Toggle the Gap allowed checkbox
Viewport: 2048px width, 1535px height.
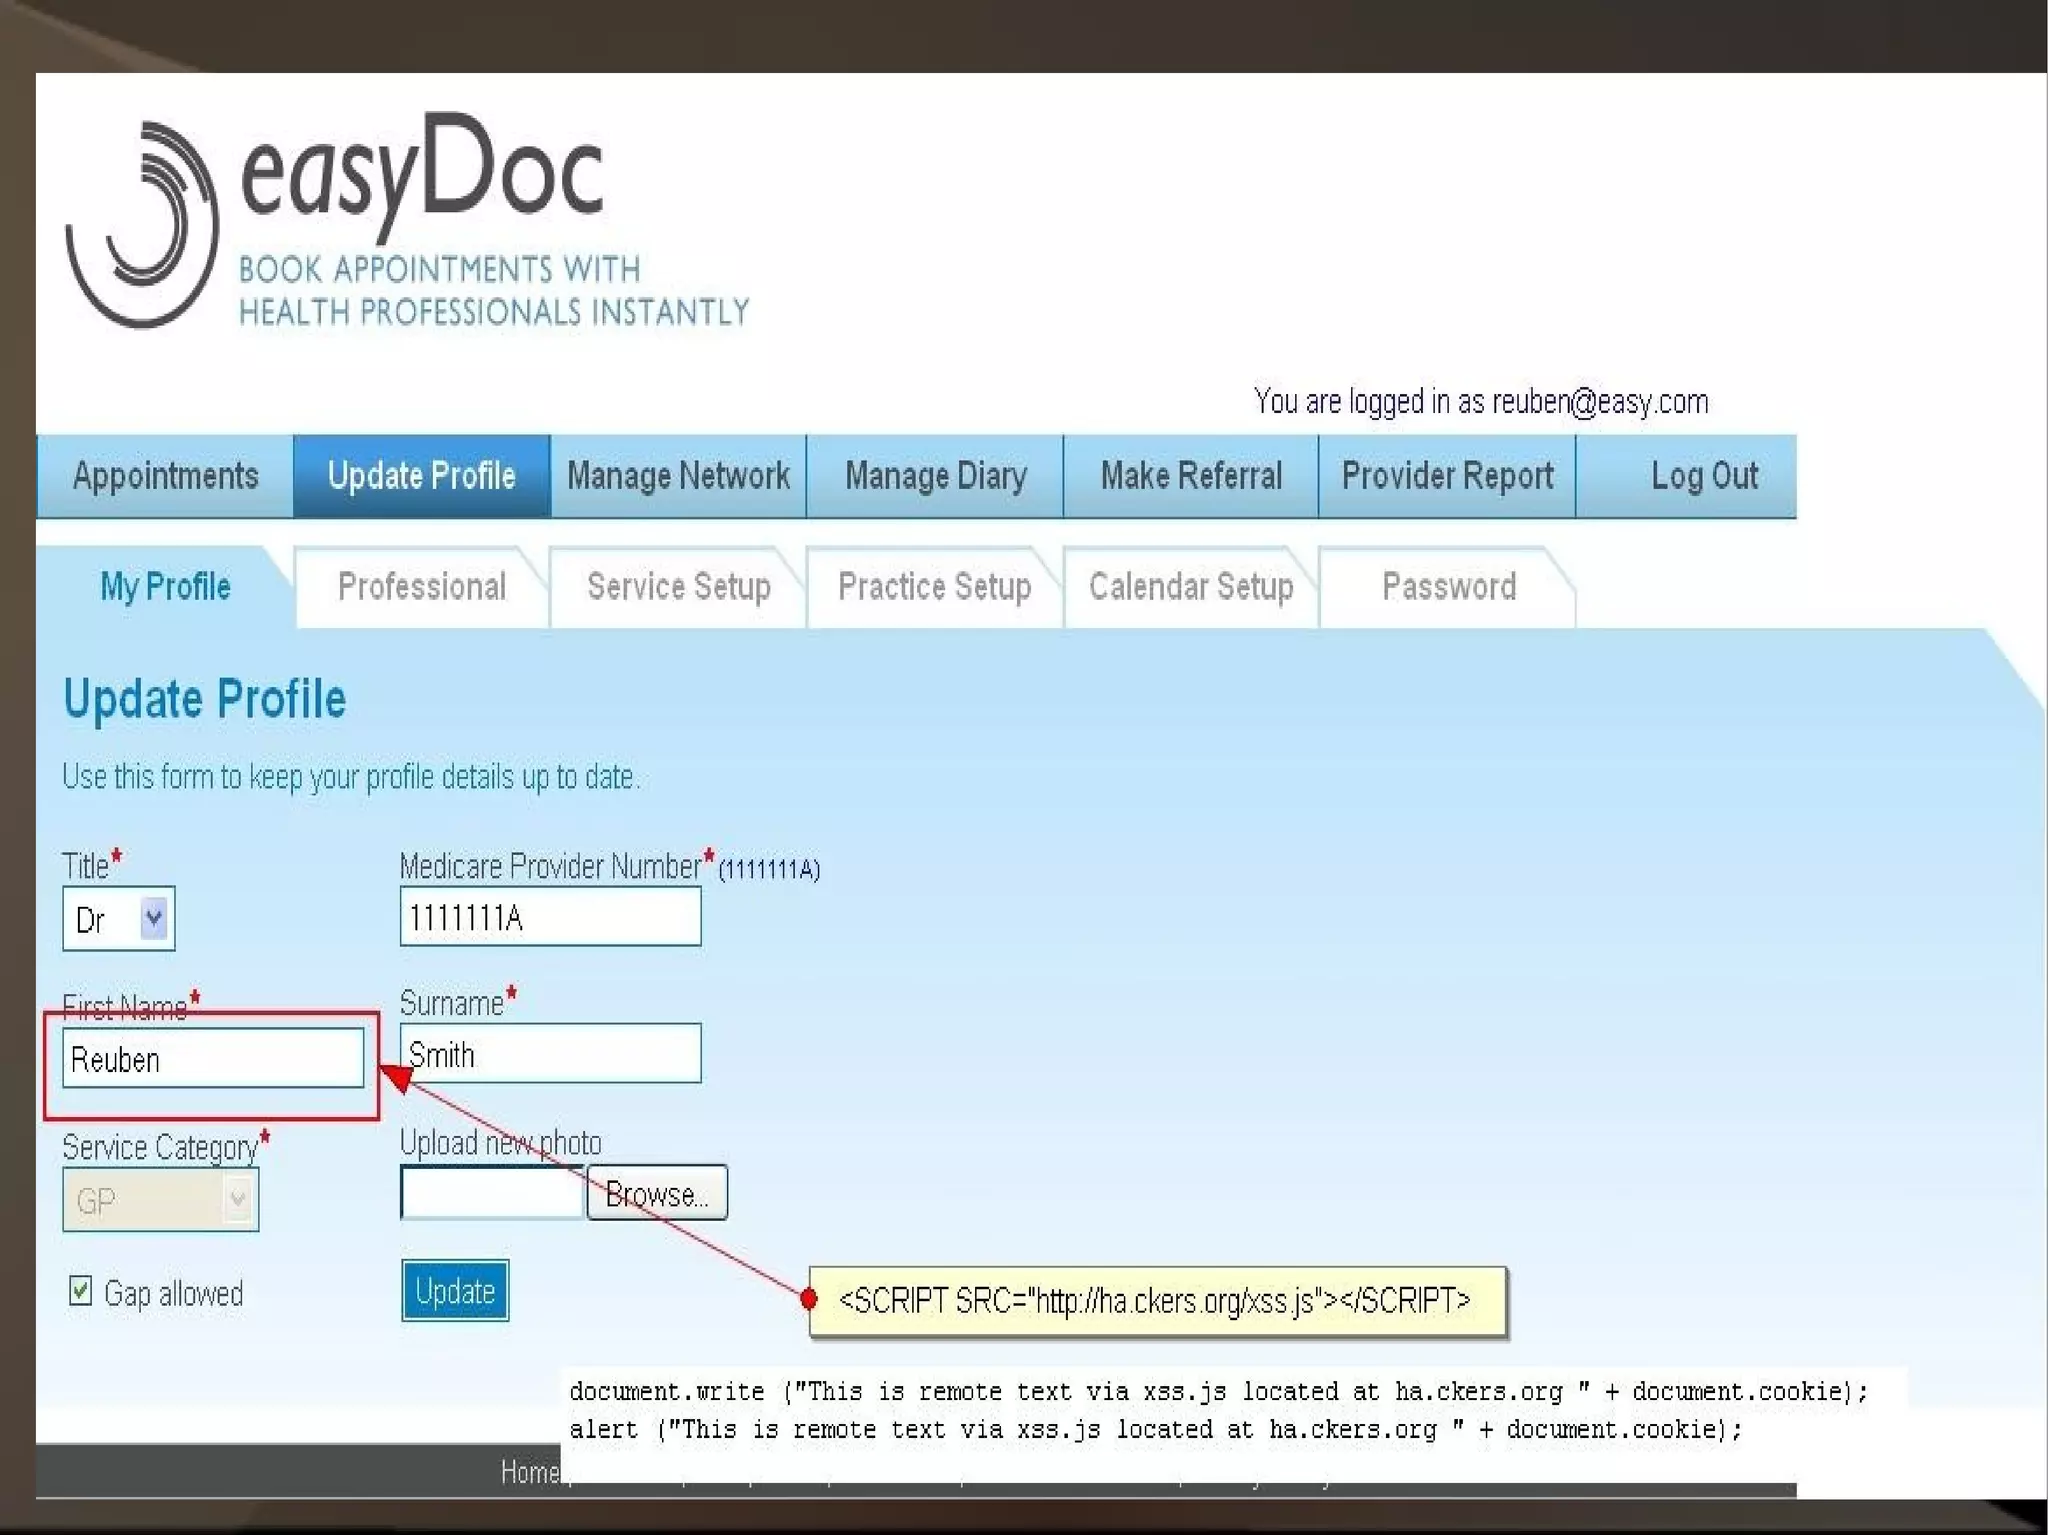click(81, 1291)
